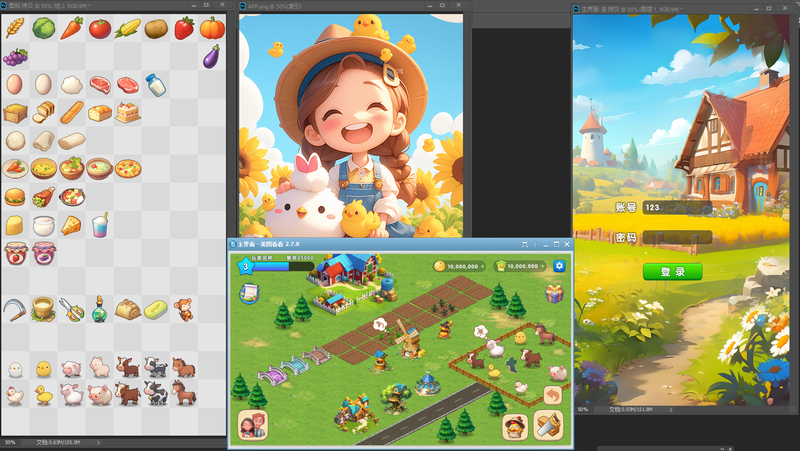Screen dimensions: 800x451
Task: Click the wheat icon in the icon sheet
Action: coord(15,28)
